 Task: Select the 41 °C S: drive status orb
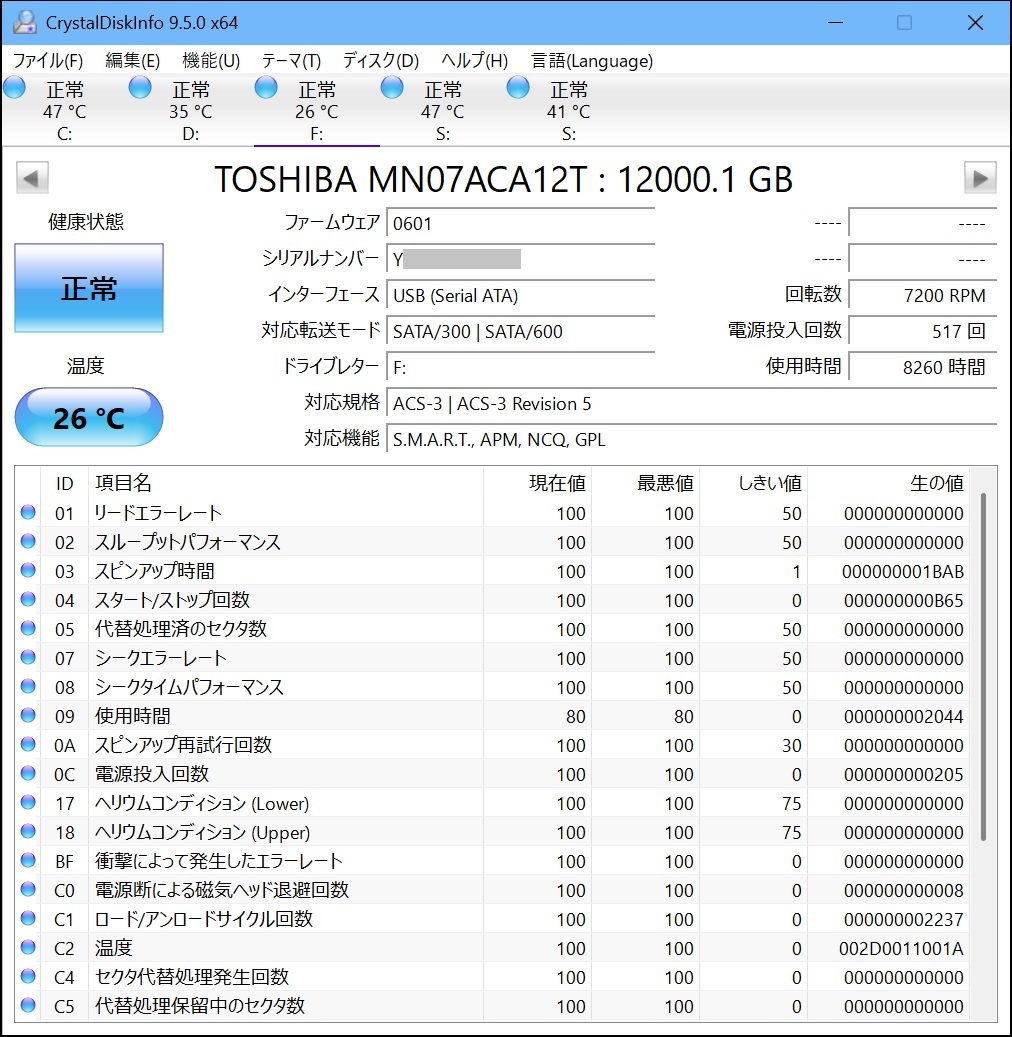click(518, 87)
